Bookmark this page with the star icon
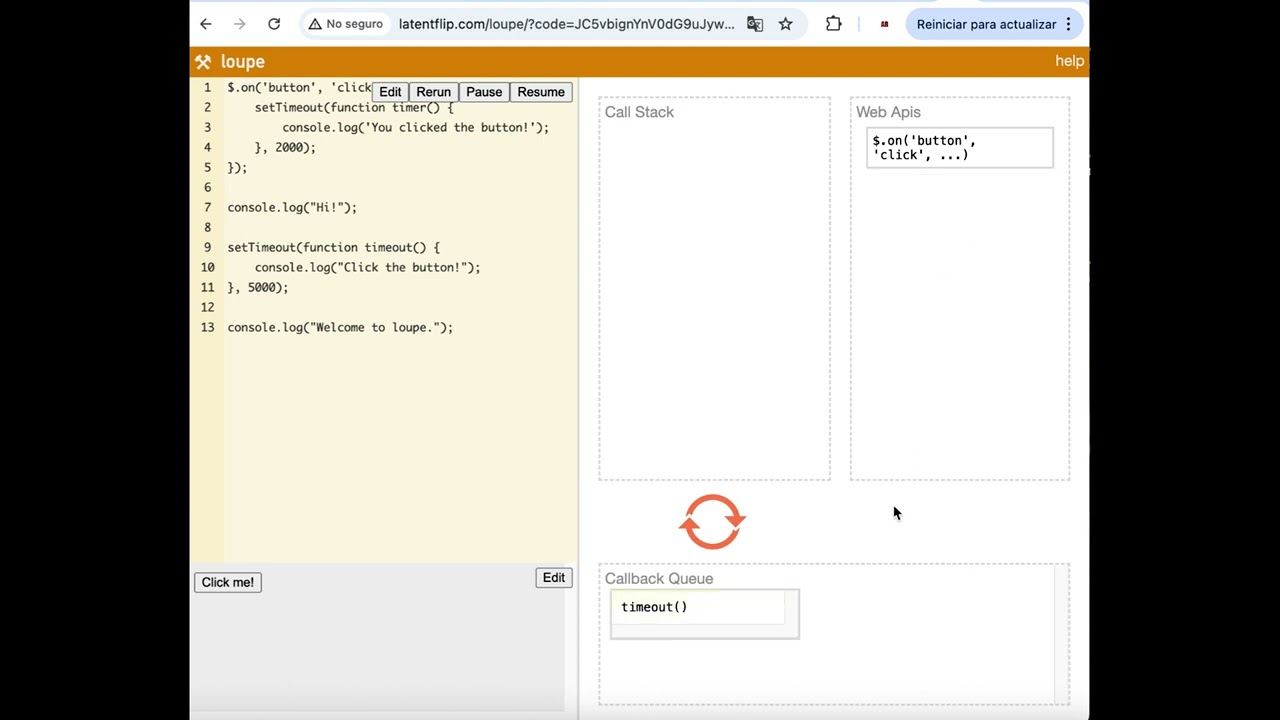 pyautogui.click(x=786, y=24)
